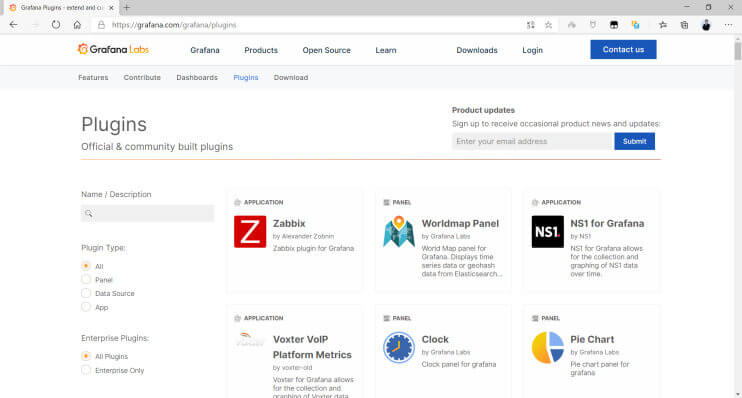Screen dimensions: 742x398
Task: Open the Voxter VoIP Platform Metrics link
Action: 312,347
